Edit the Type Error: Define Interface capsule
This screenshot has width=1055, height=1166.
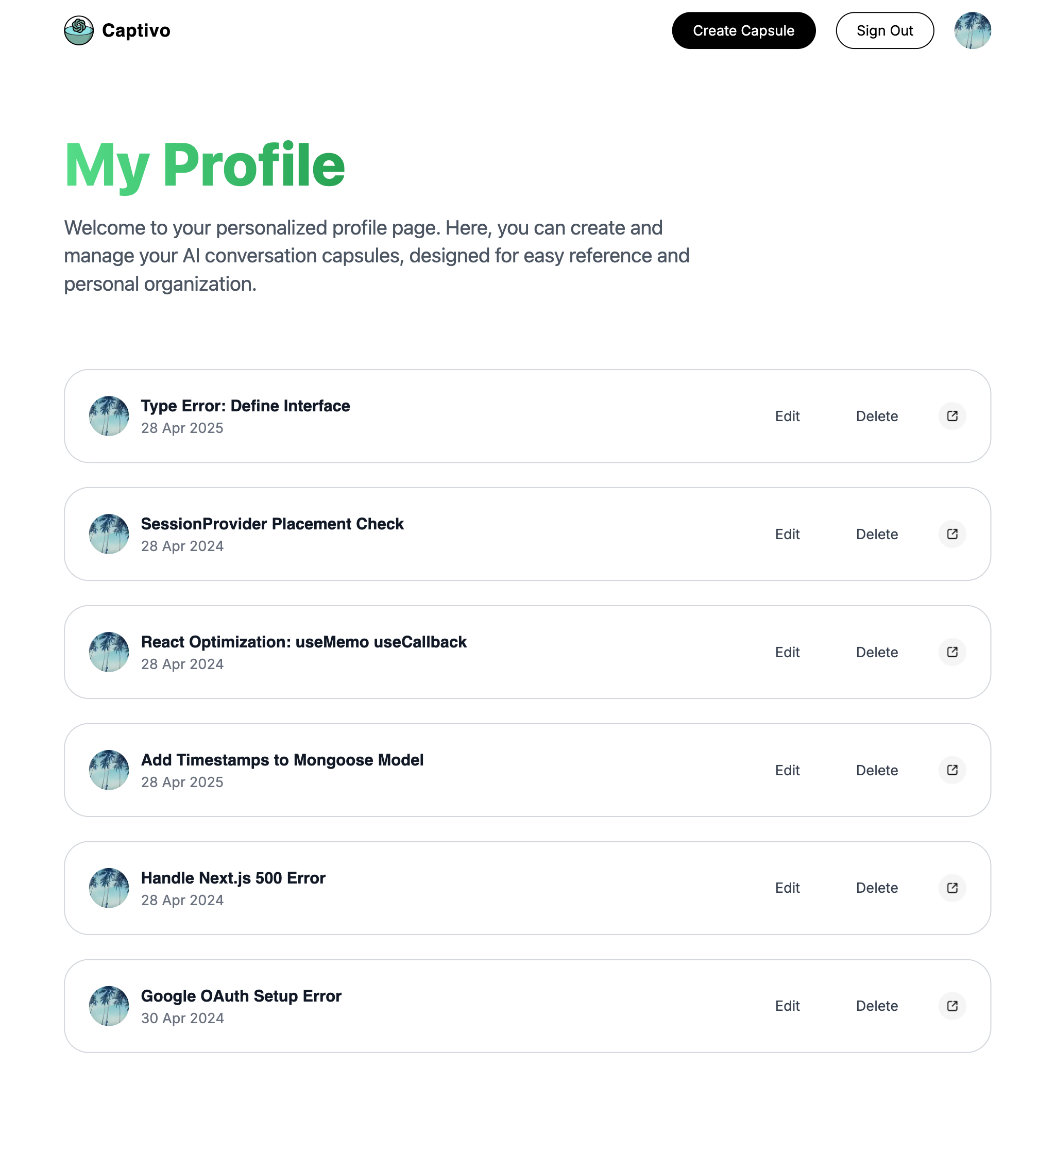pyautogui.click(x=787, y=416)
